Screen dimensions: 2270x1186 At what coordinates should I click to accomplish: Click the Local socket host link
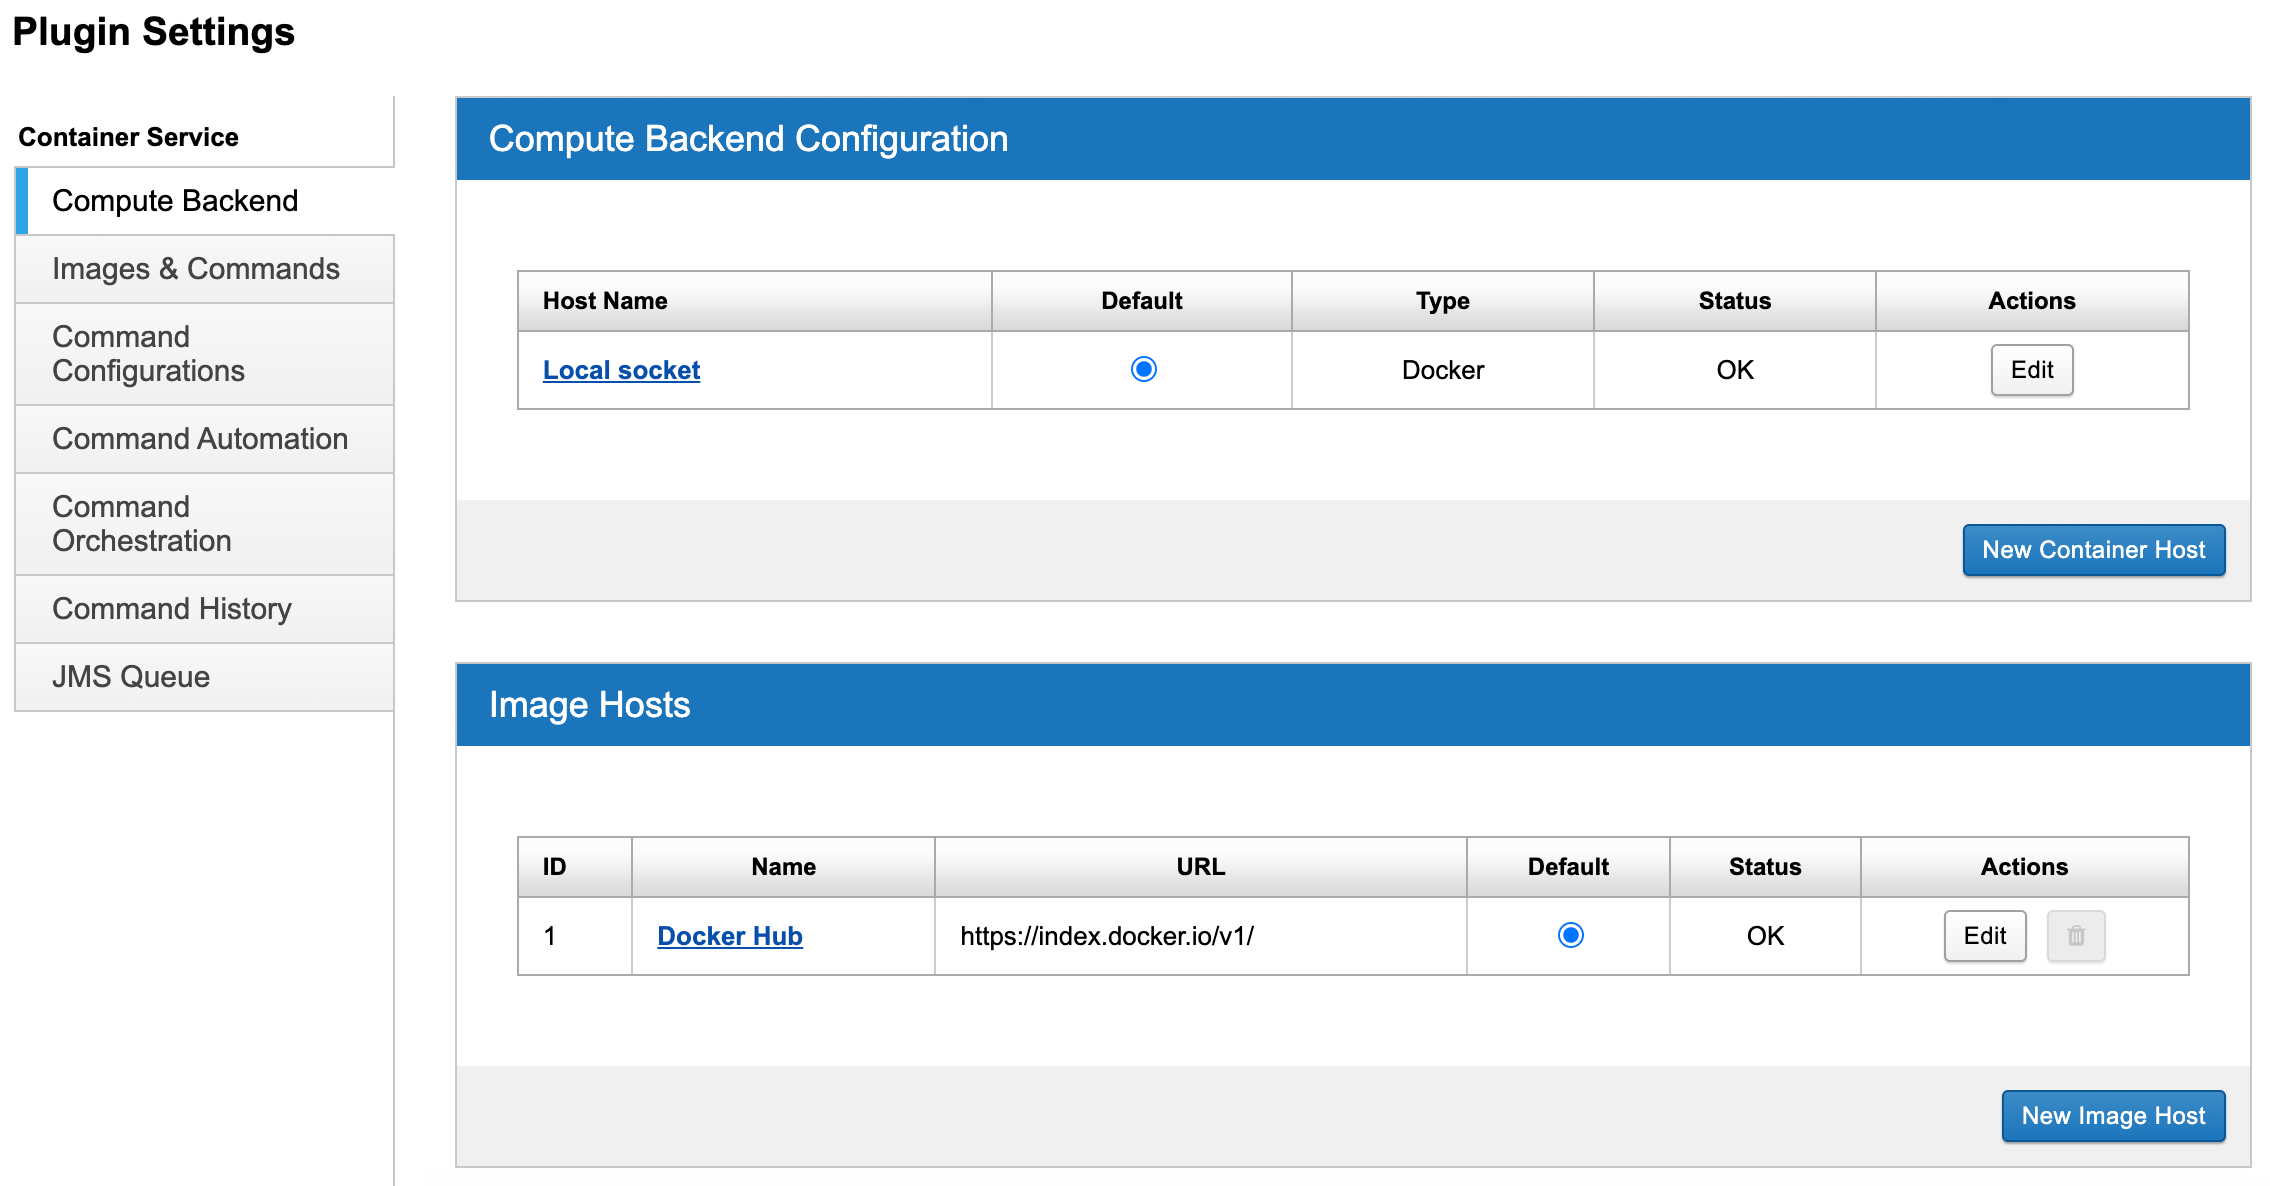[x=621, y=370]
